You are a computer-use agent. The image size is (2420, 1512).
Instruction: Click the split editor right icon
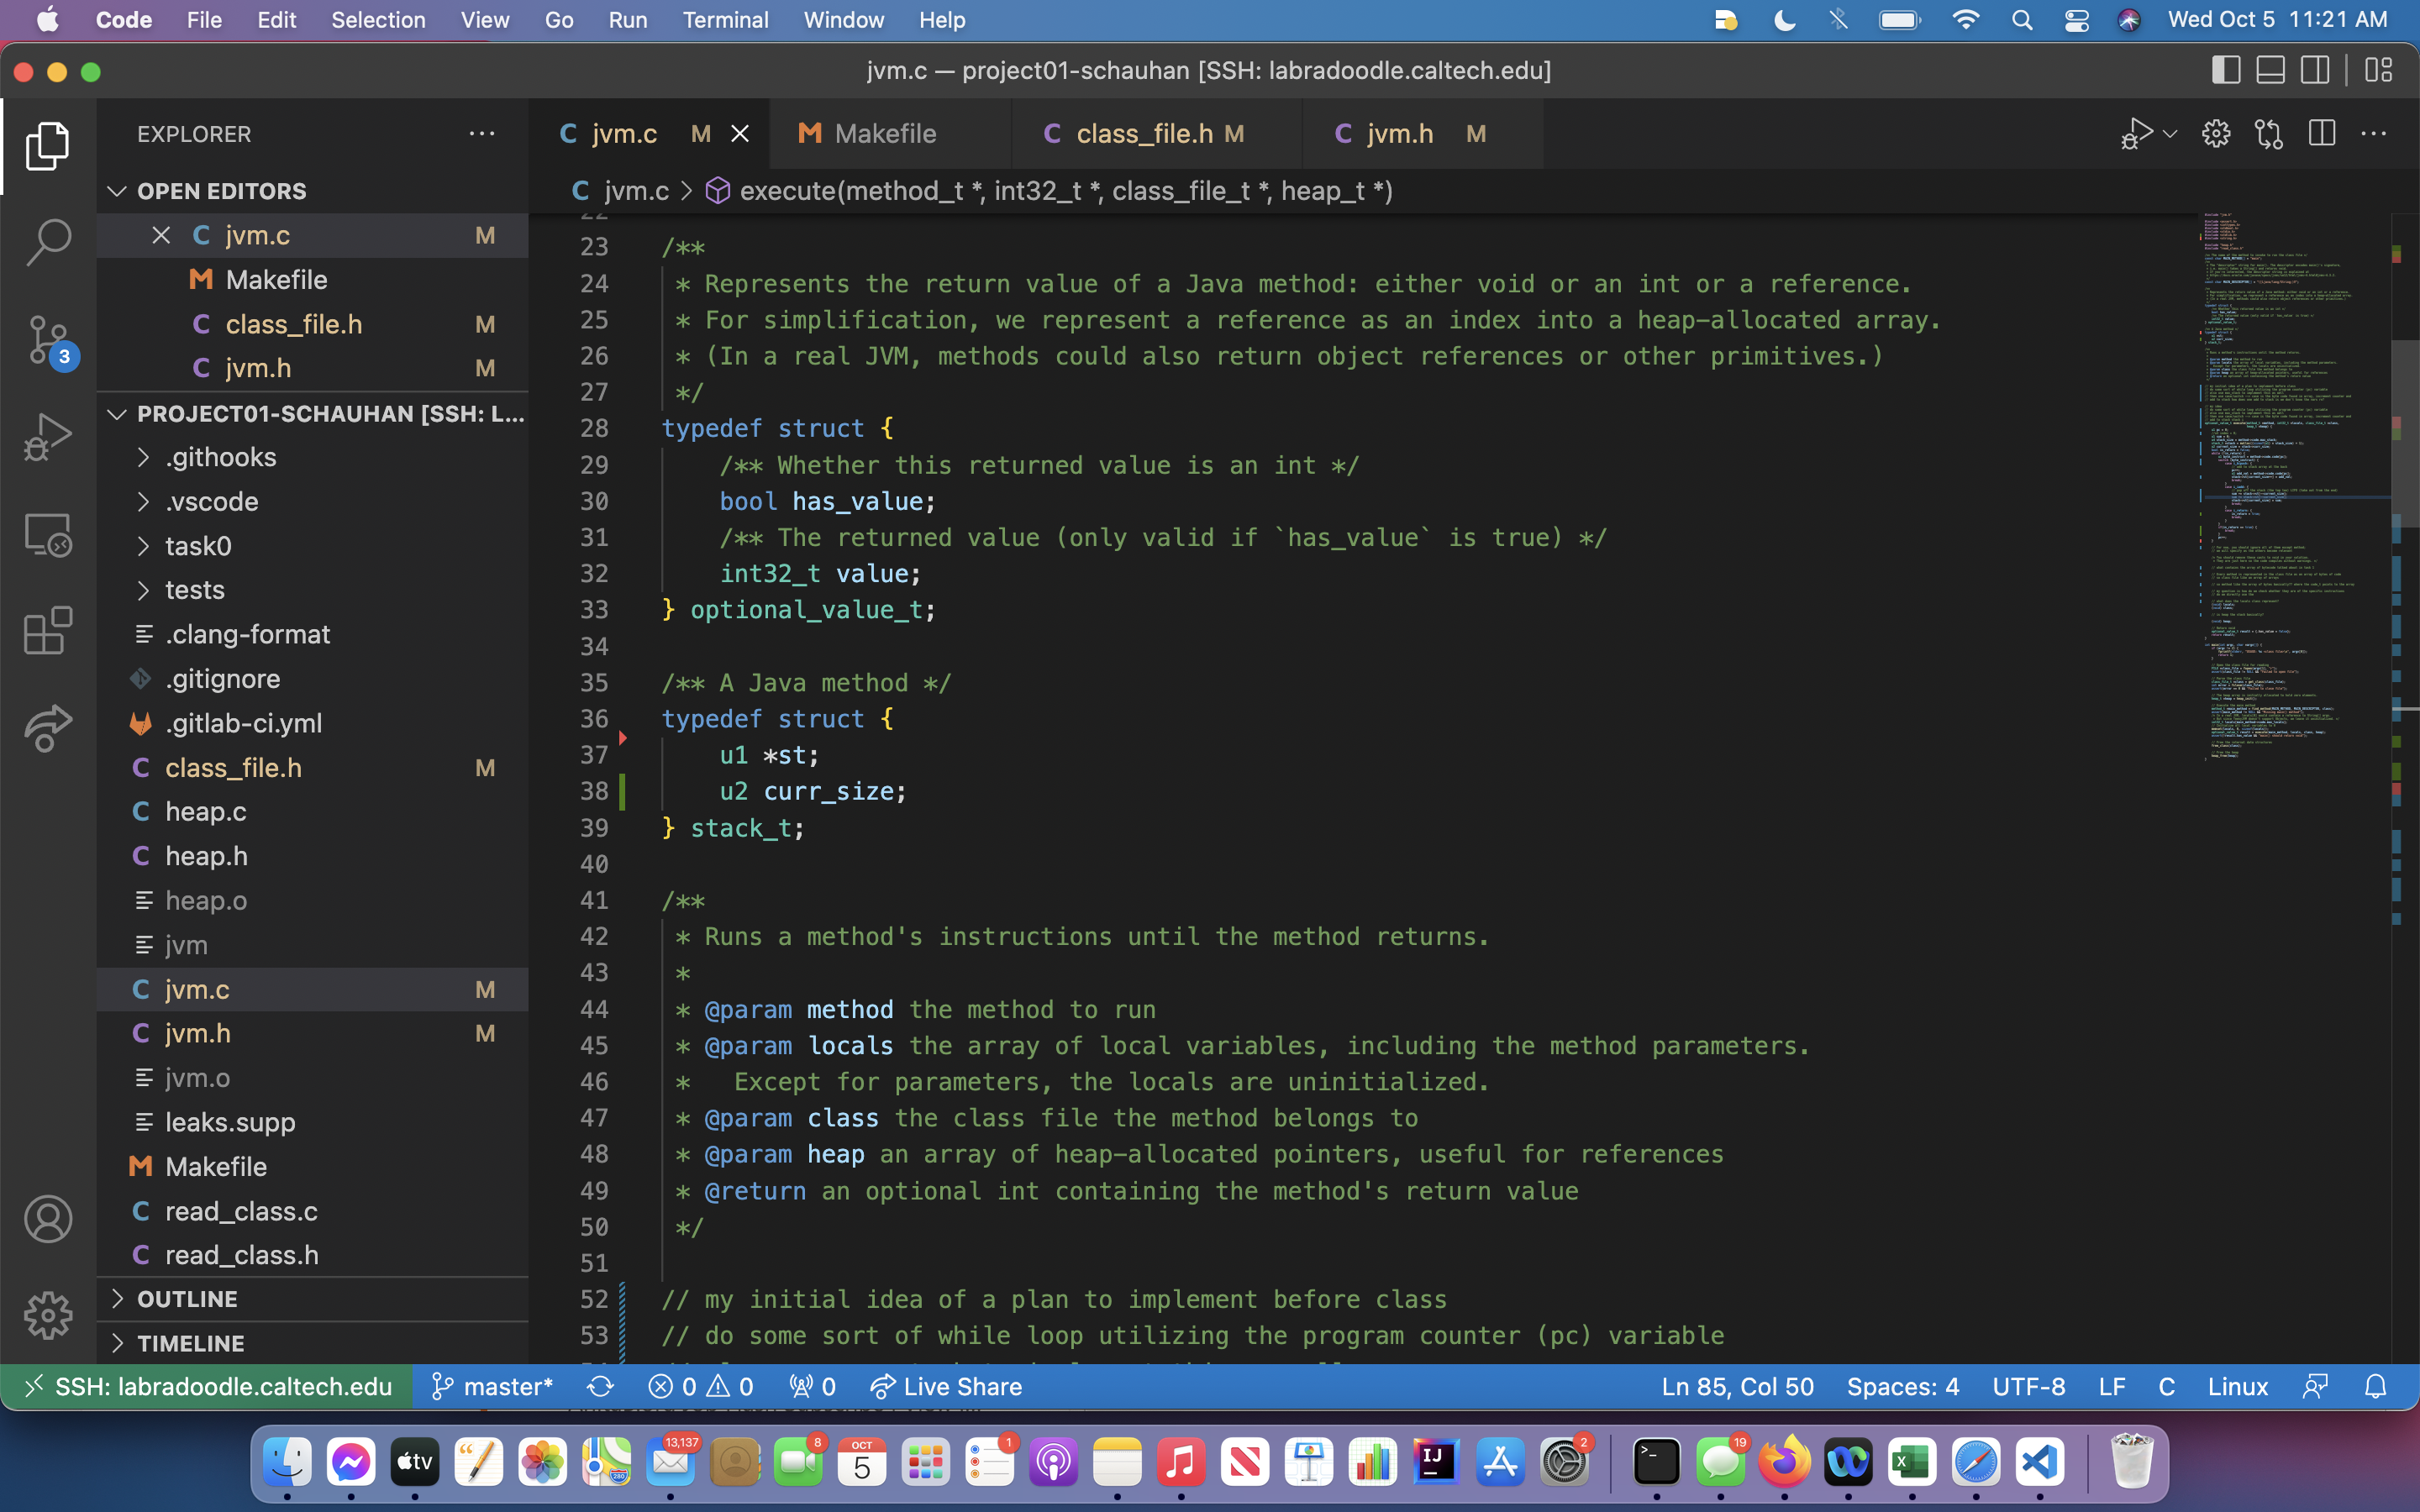pyautogui.click(x=2321, y=133)
